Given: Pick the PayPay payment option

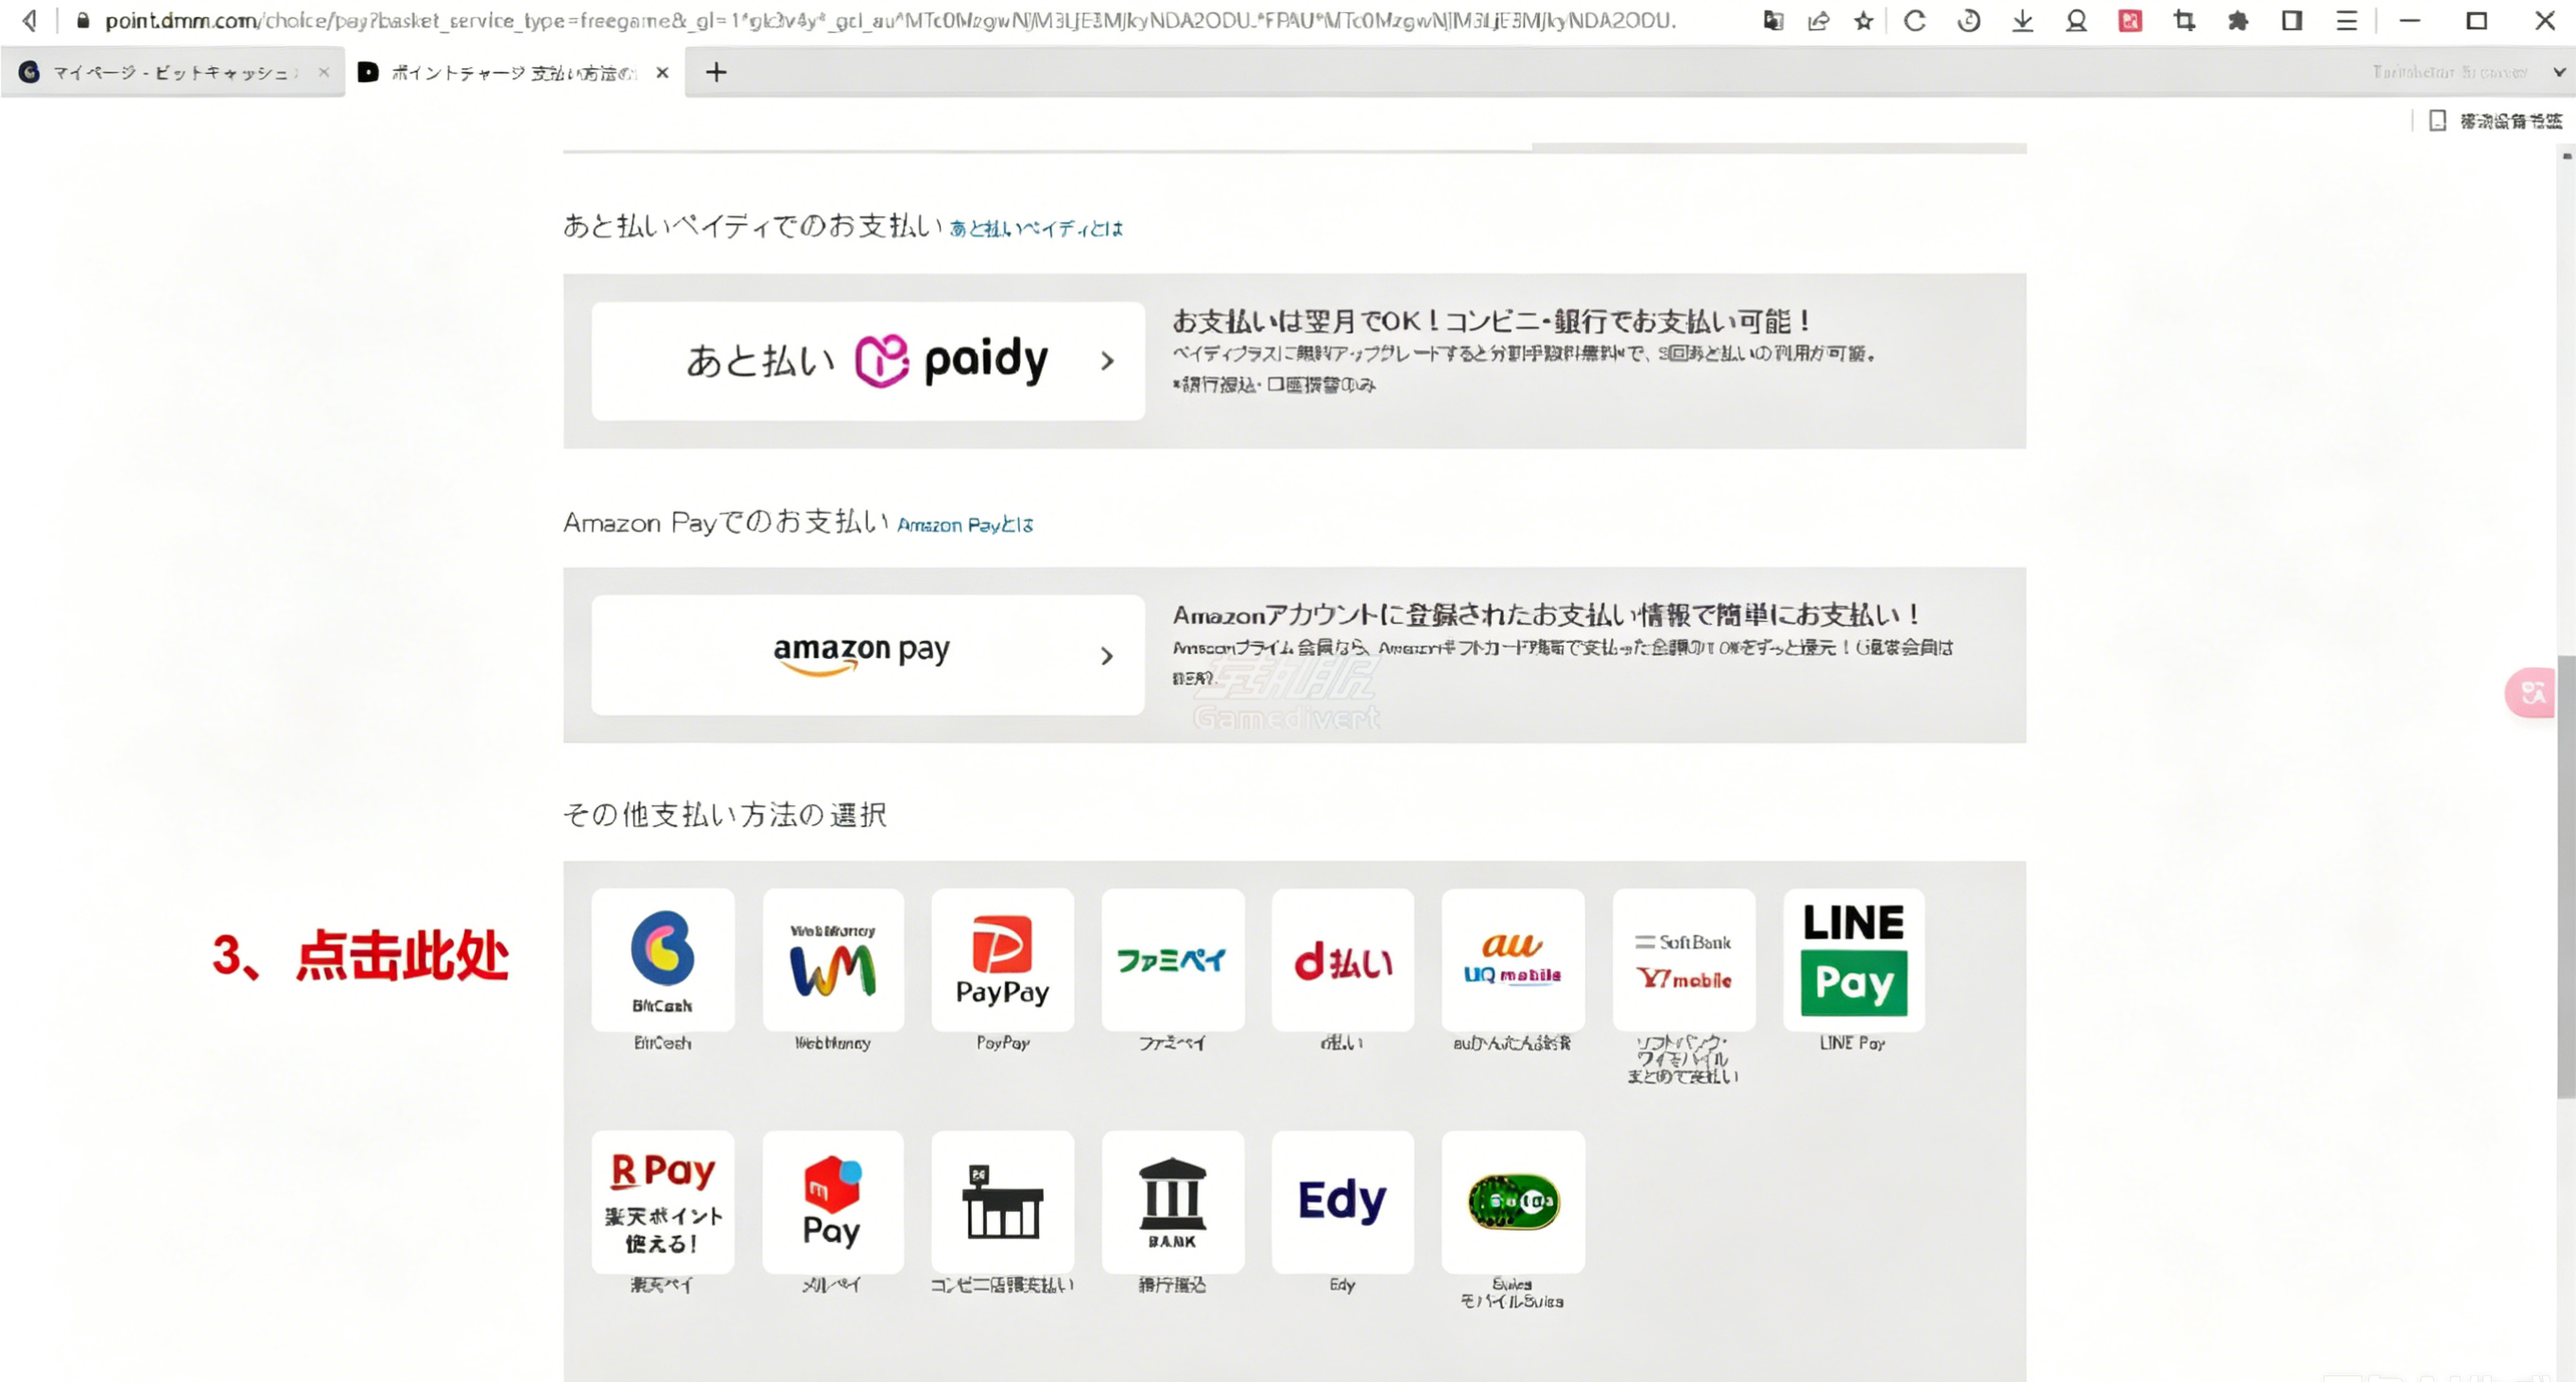Looking at the screenshot, I should tap(1003, 959).
